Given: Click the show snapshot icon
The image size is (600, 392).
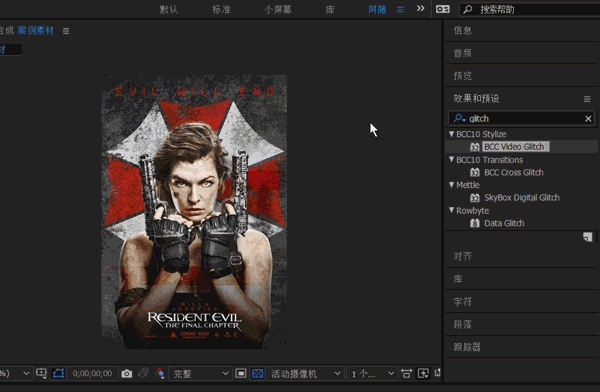Looking at the screenshot, I should click(143, 373).
